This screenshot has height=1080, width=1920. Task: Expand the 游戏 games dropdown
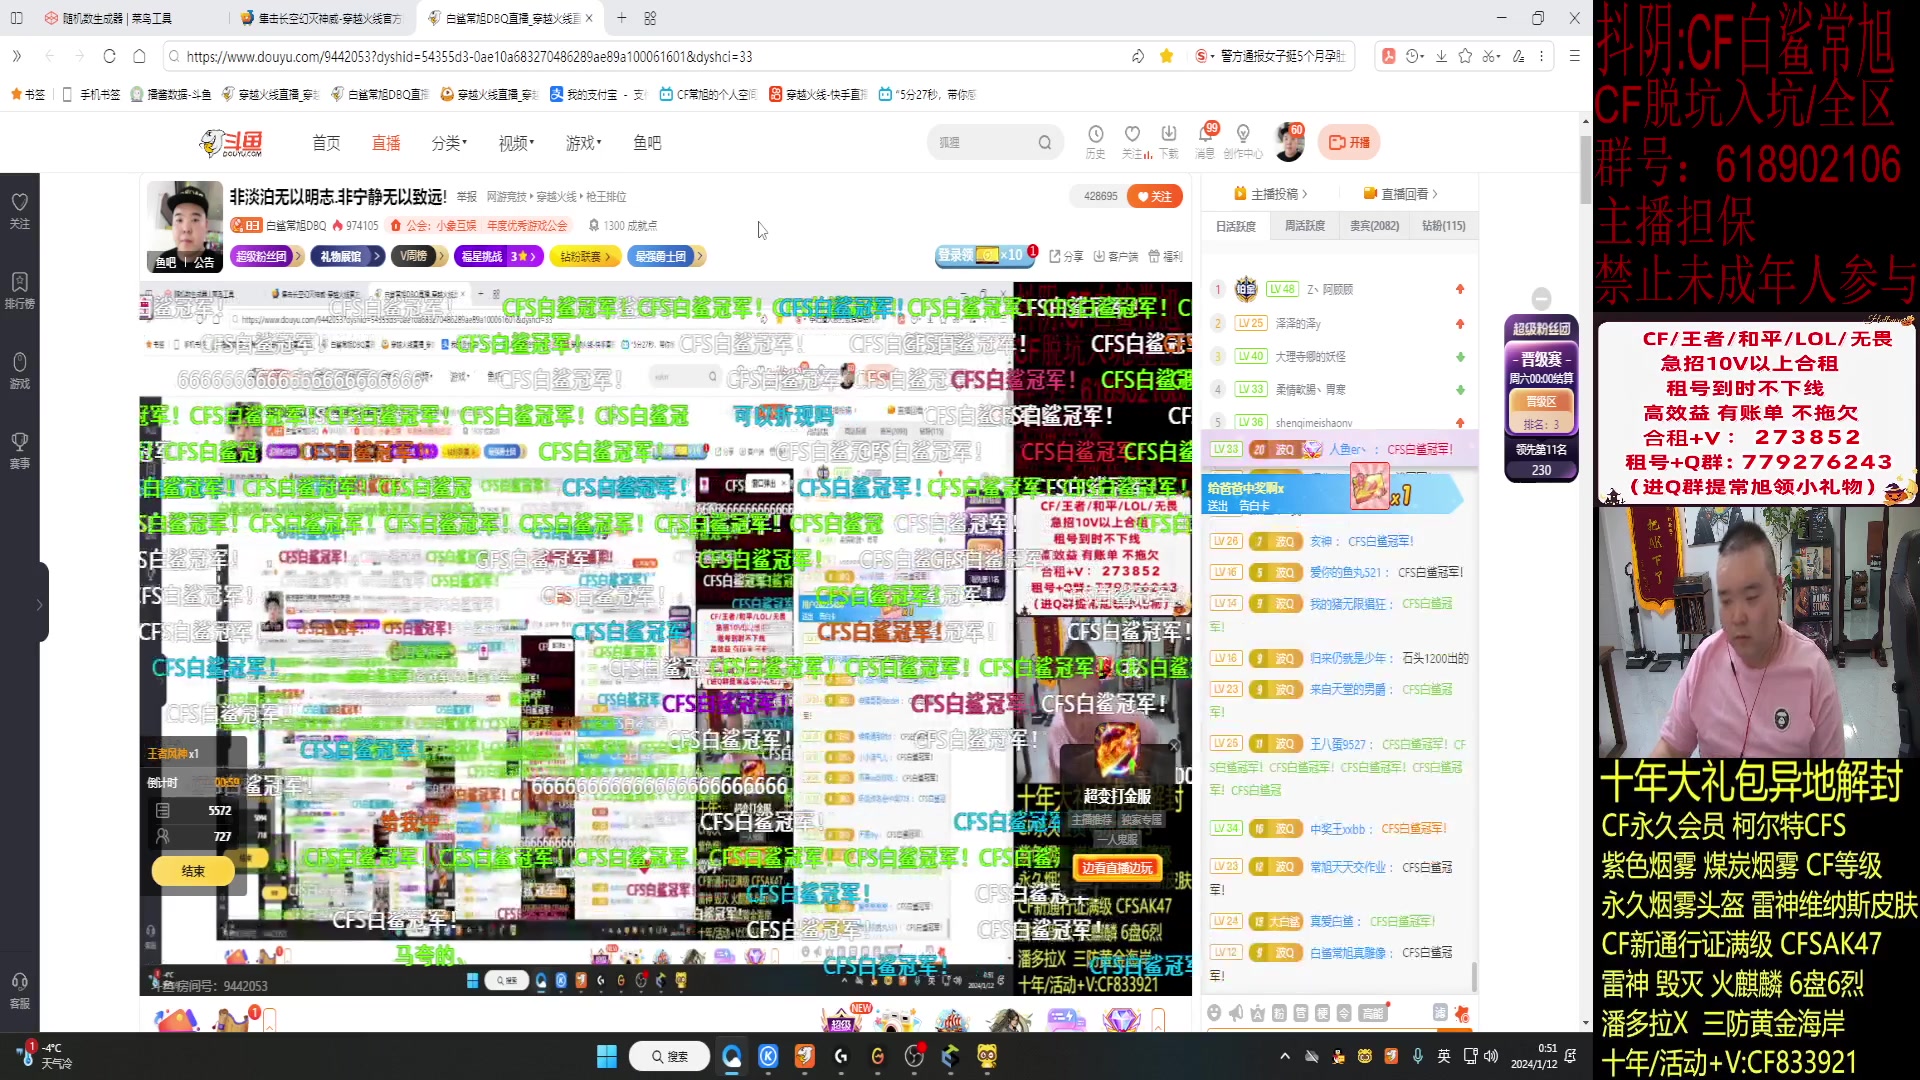582,142
